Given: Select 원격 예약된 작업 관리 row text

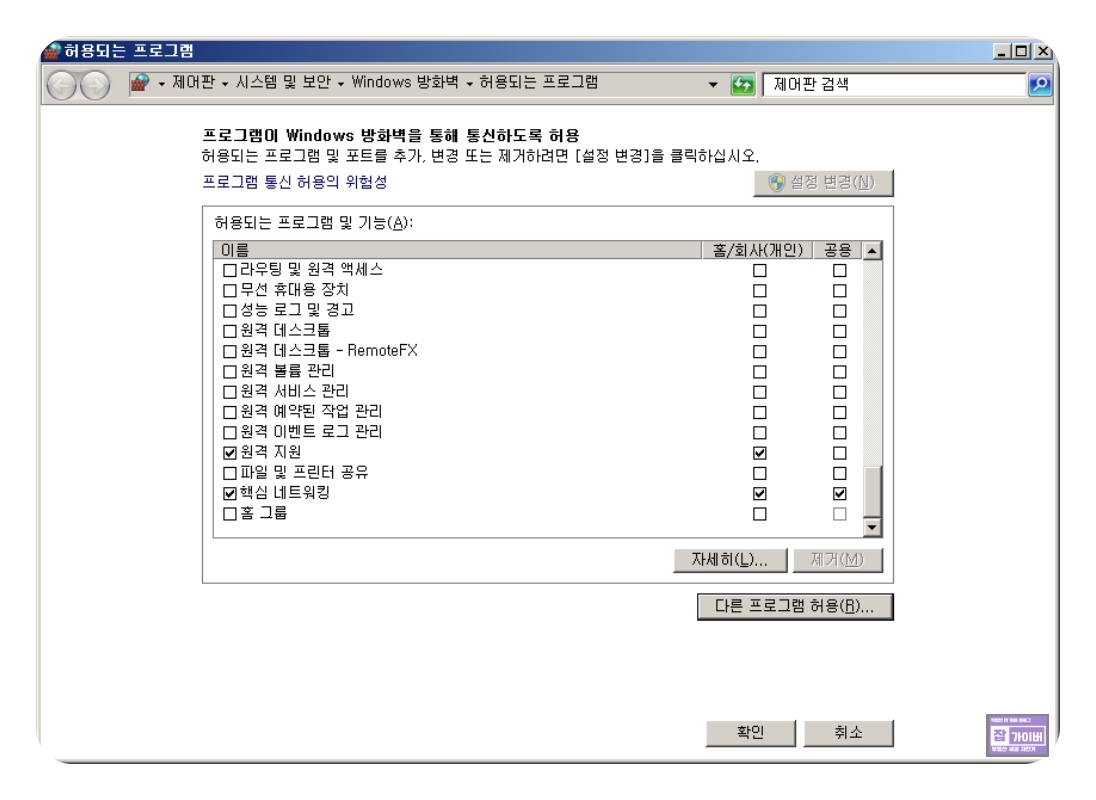Looking at the screenshot, I should [x=311, y=412].
